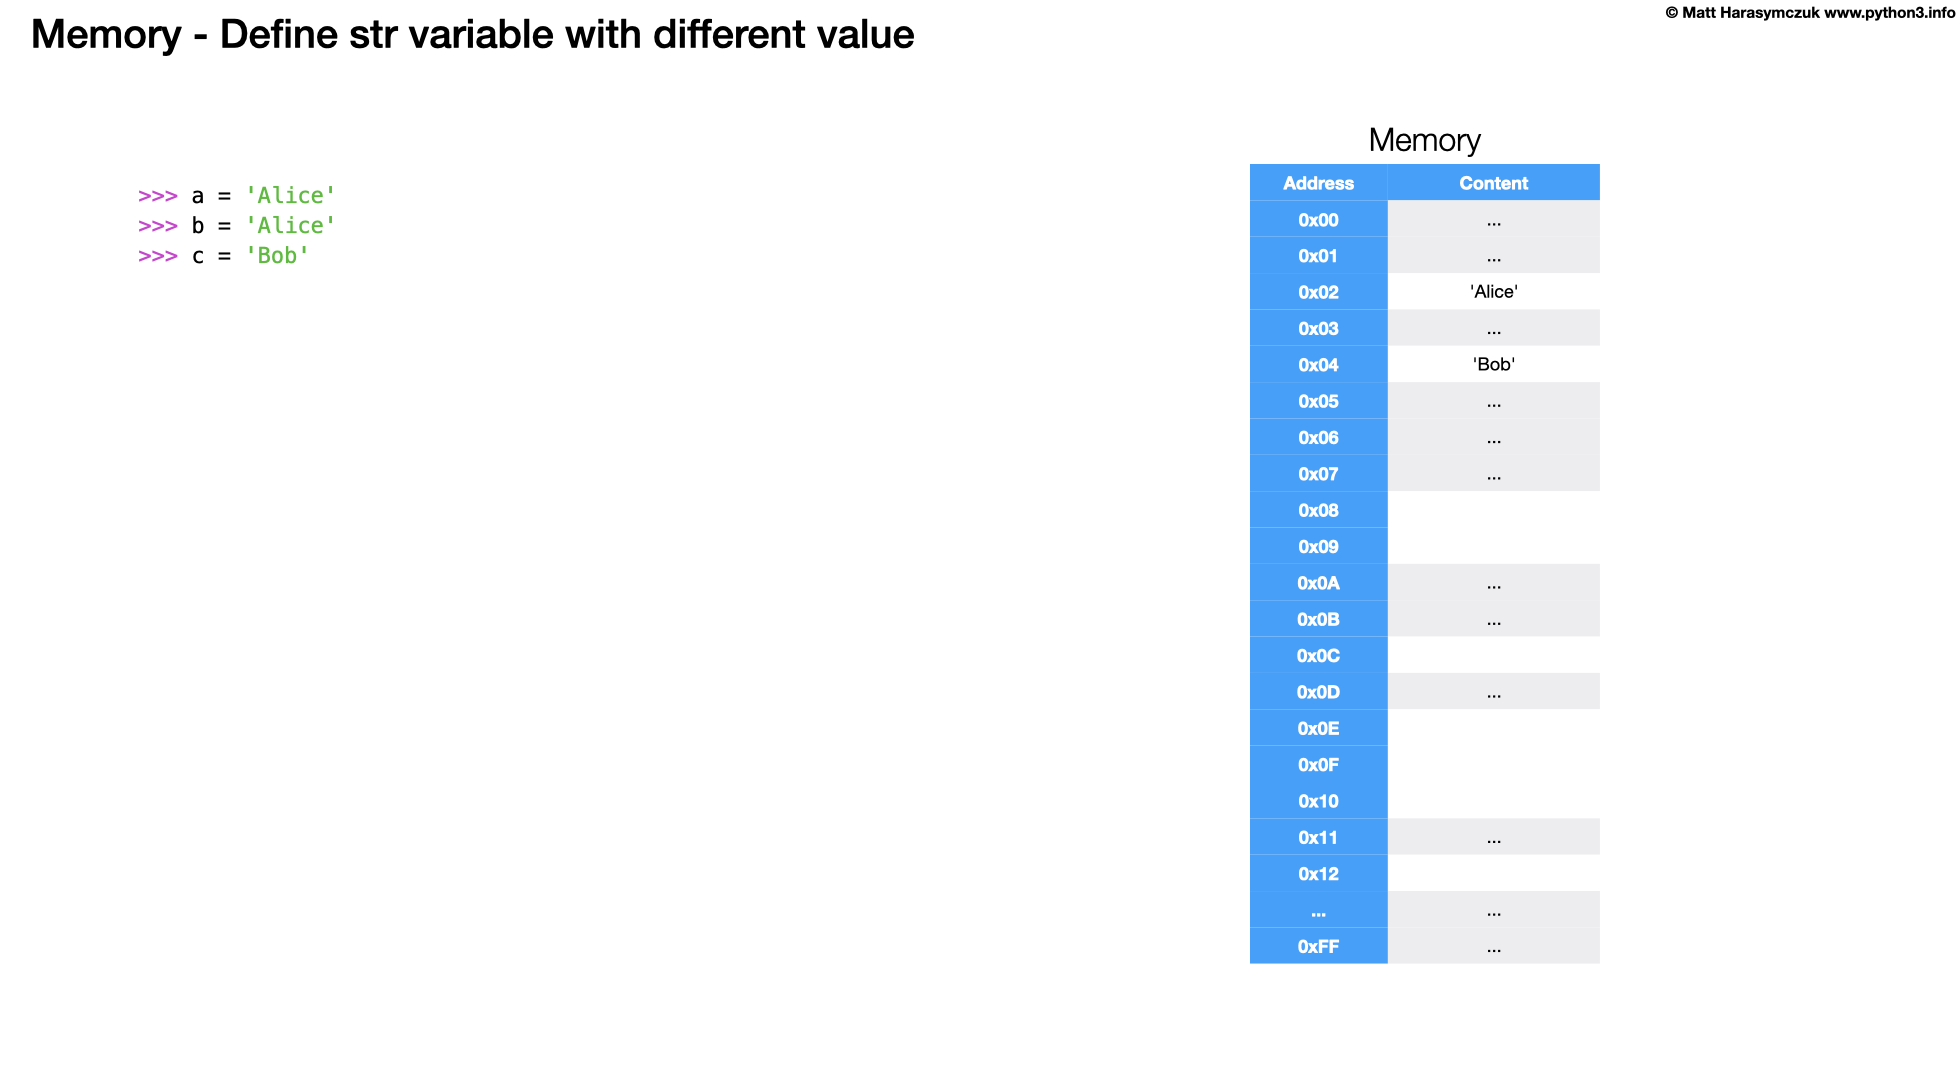Click the 0x02 address cell

[1318, 292]
